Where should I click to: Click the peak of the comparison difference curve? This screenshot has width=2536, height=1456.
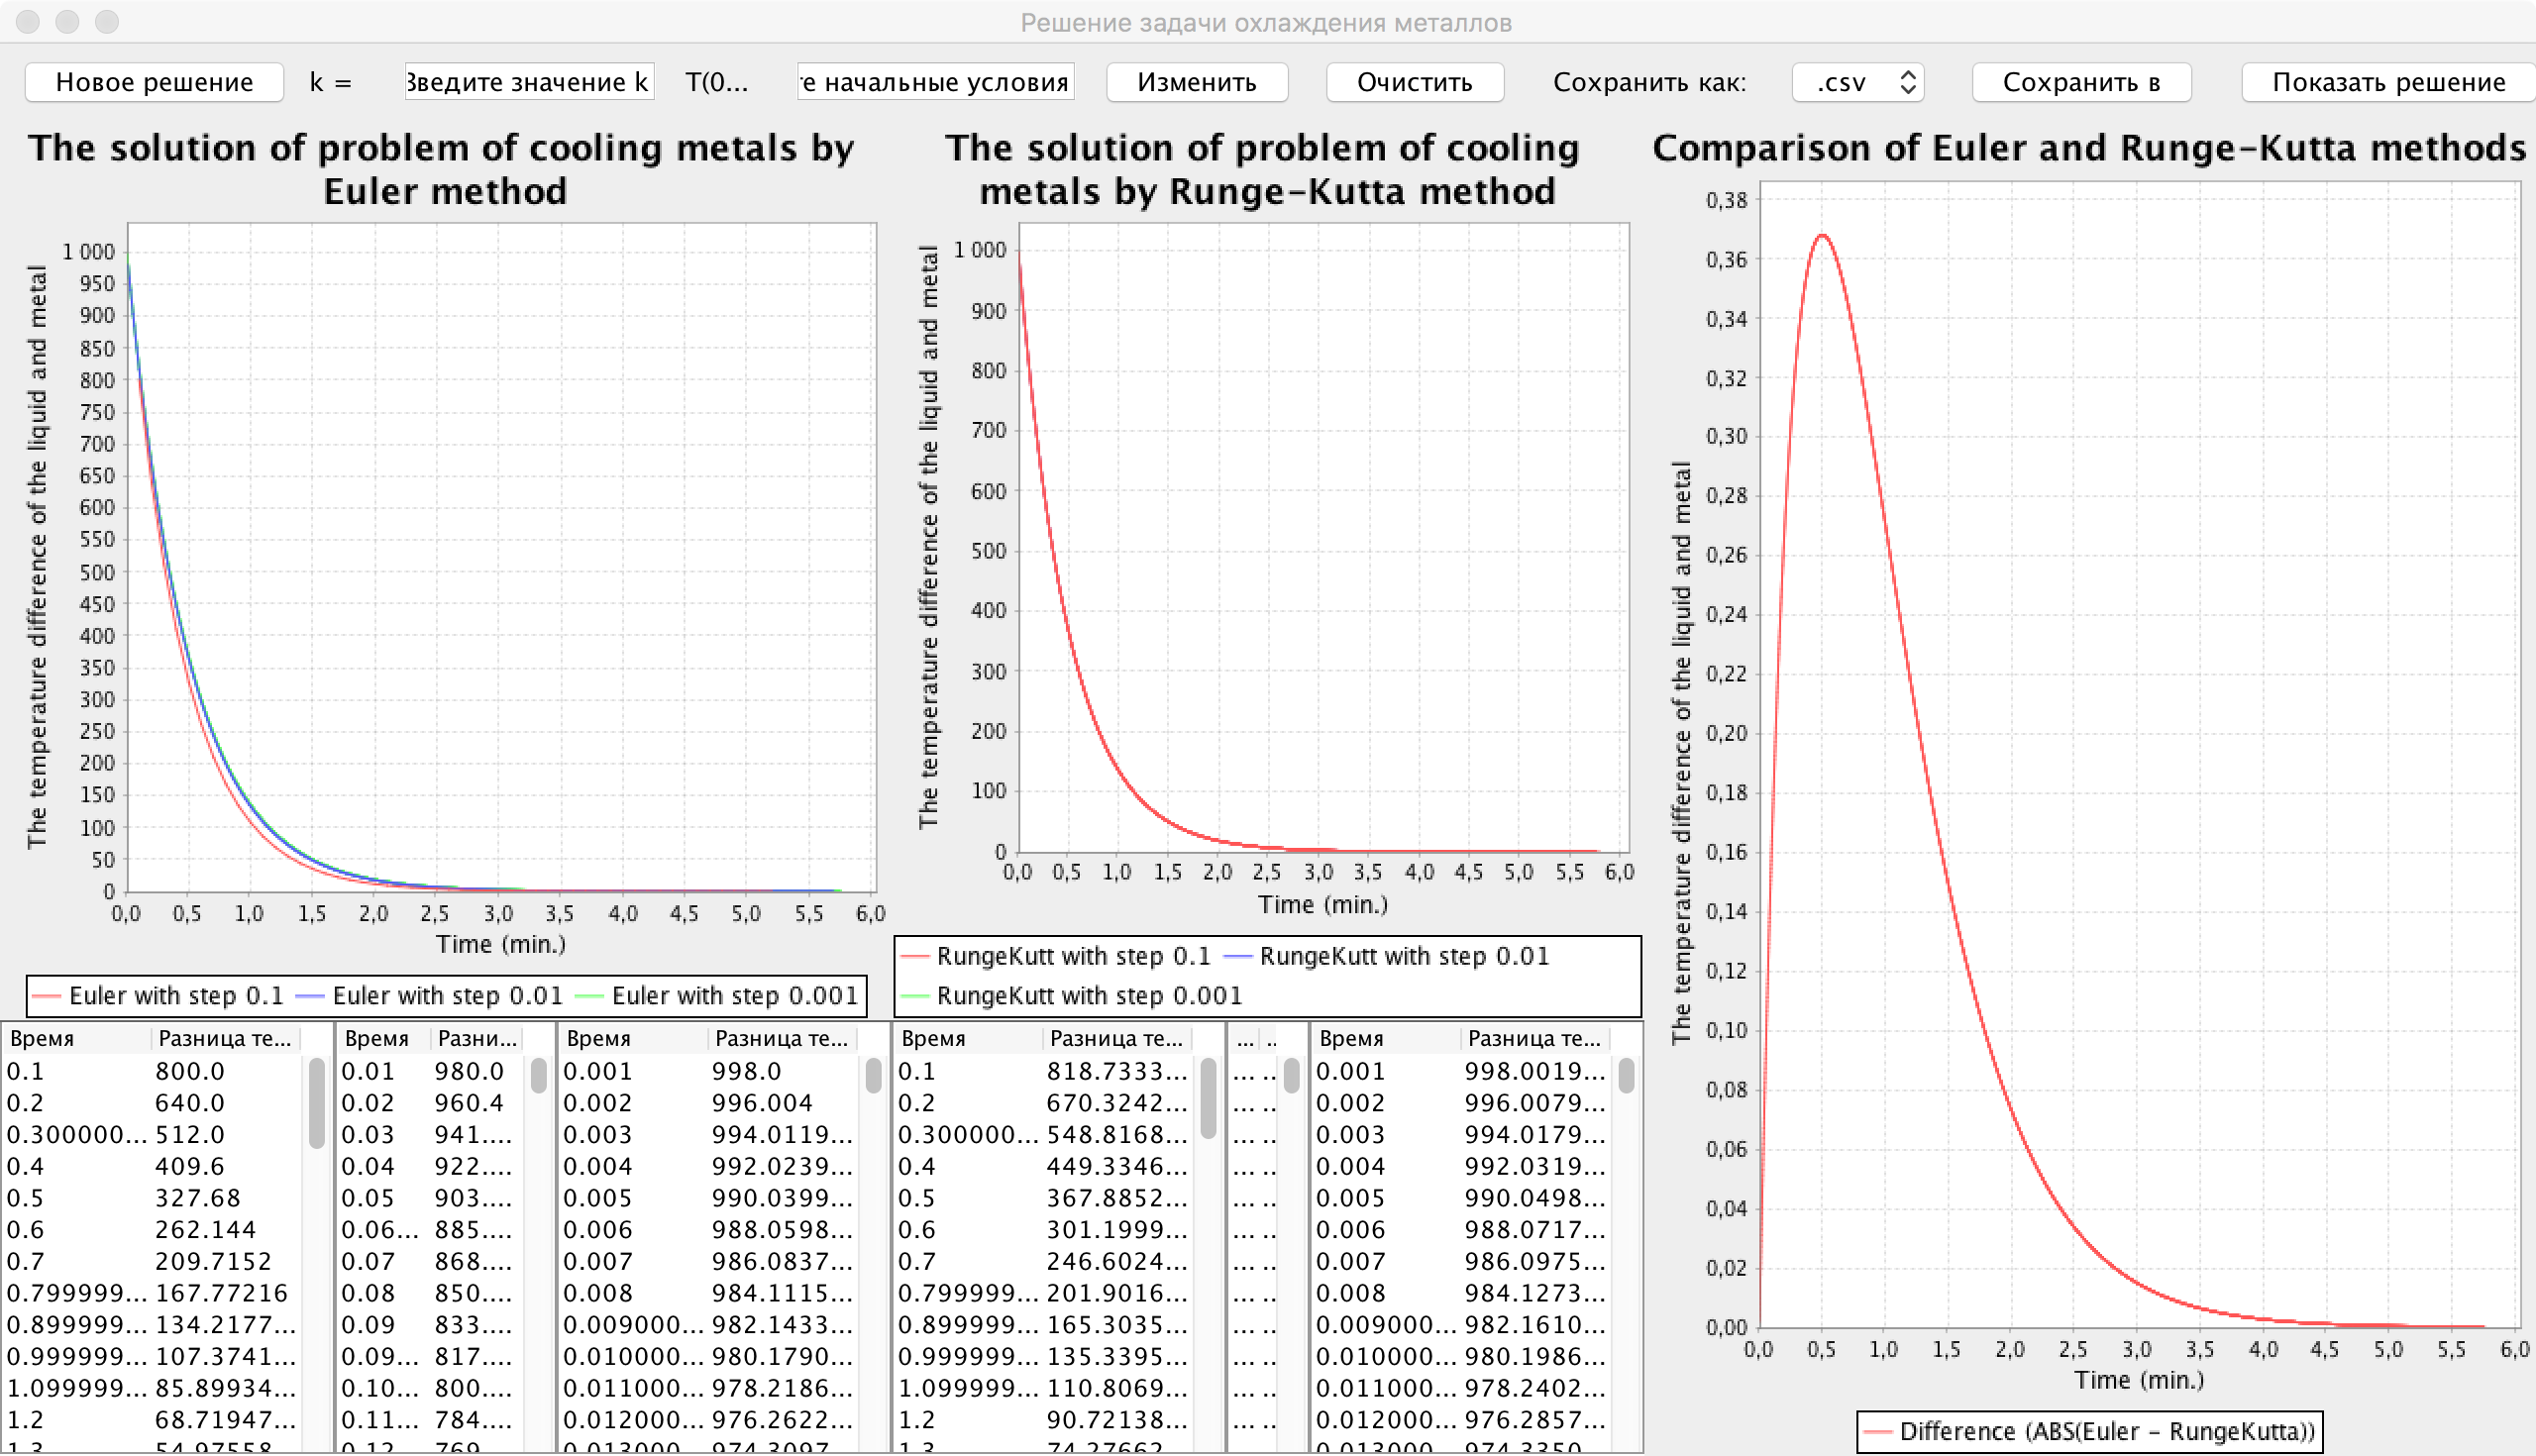(x=1823, y=236)
